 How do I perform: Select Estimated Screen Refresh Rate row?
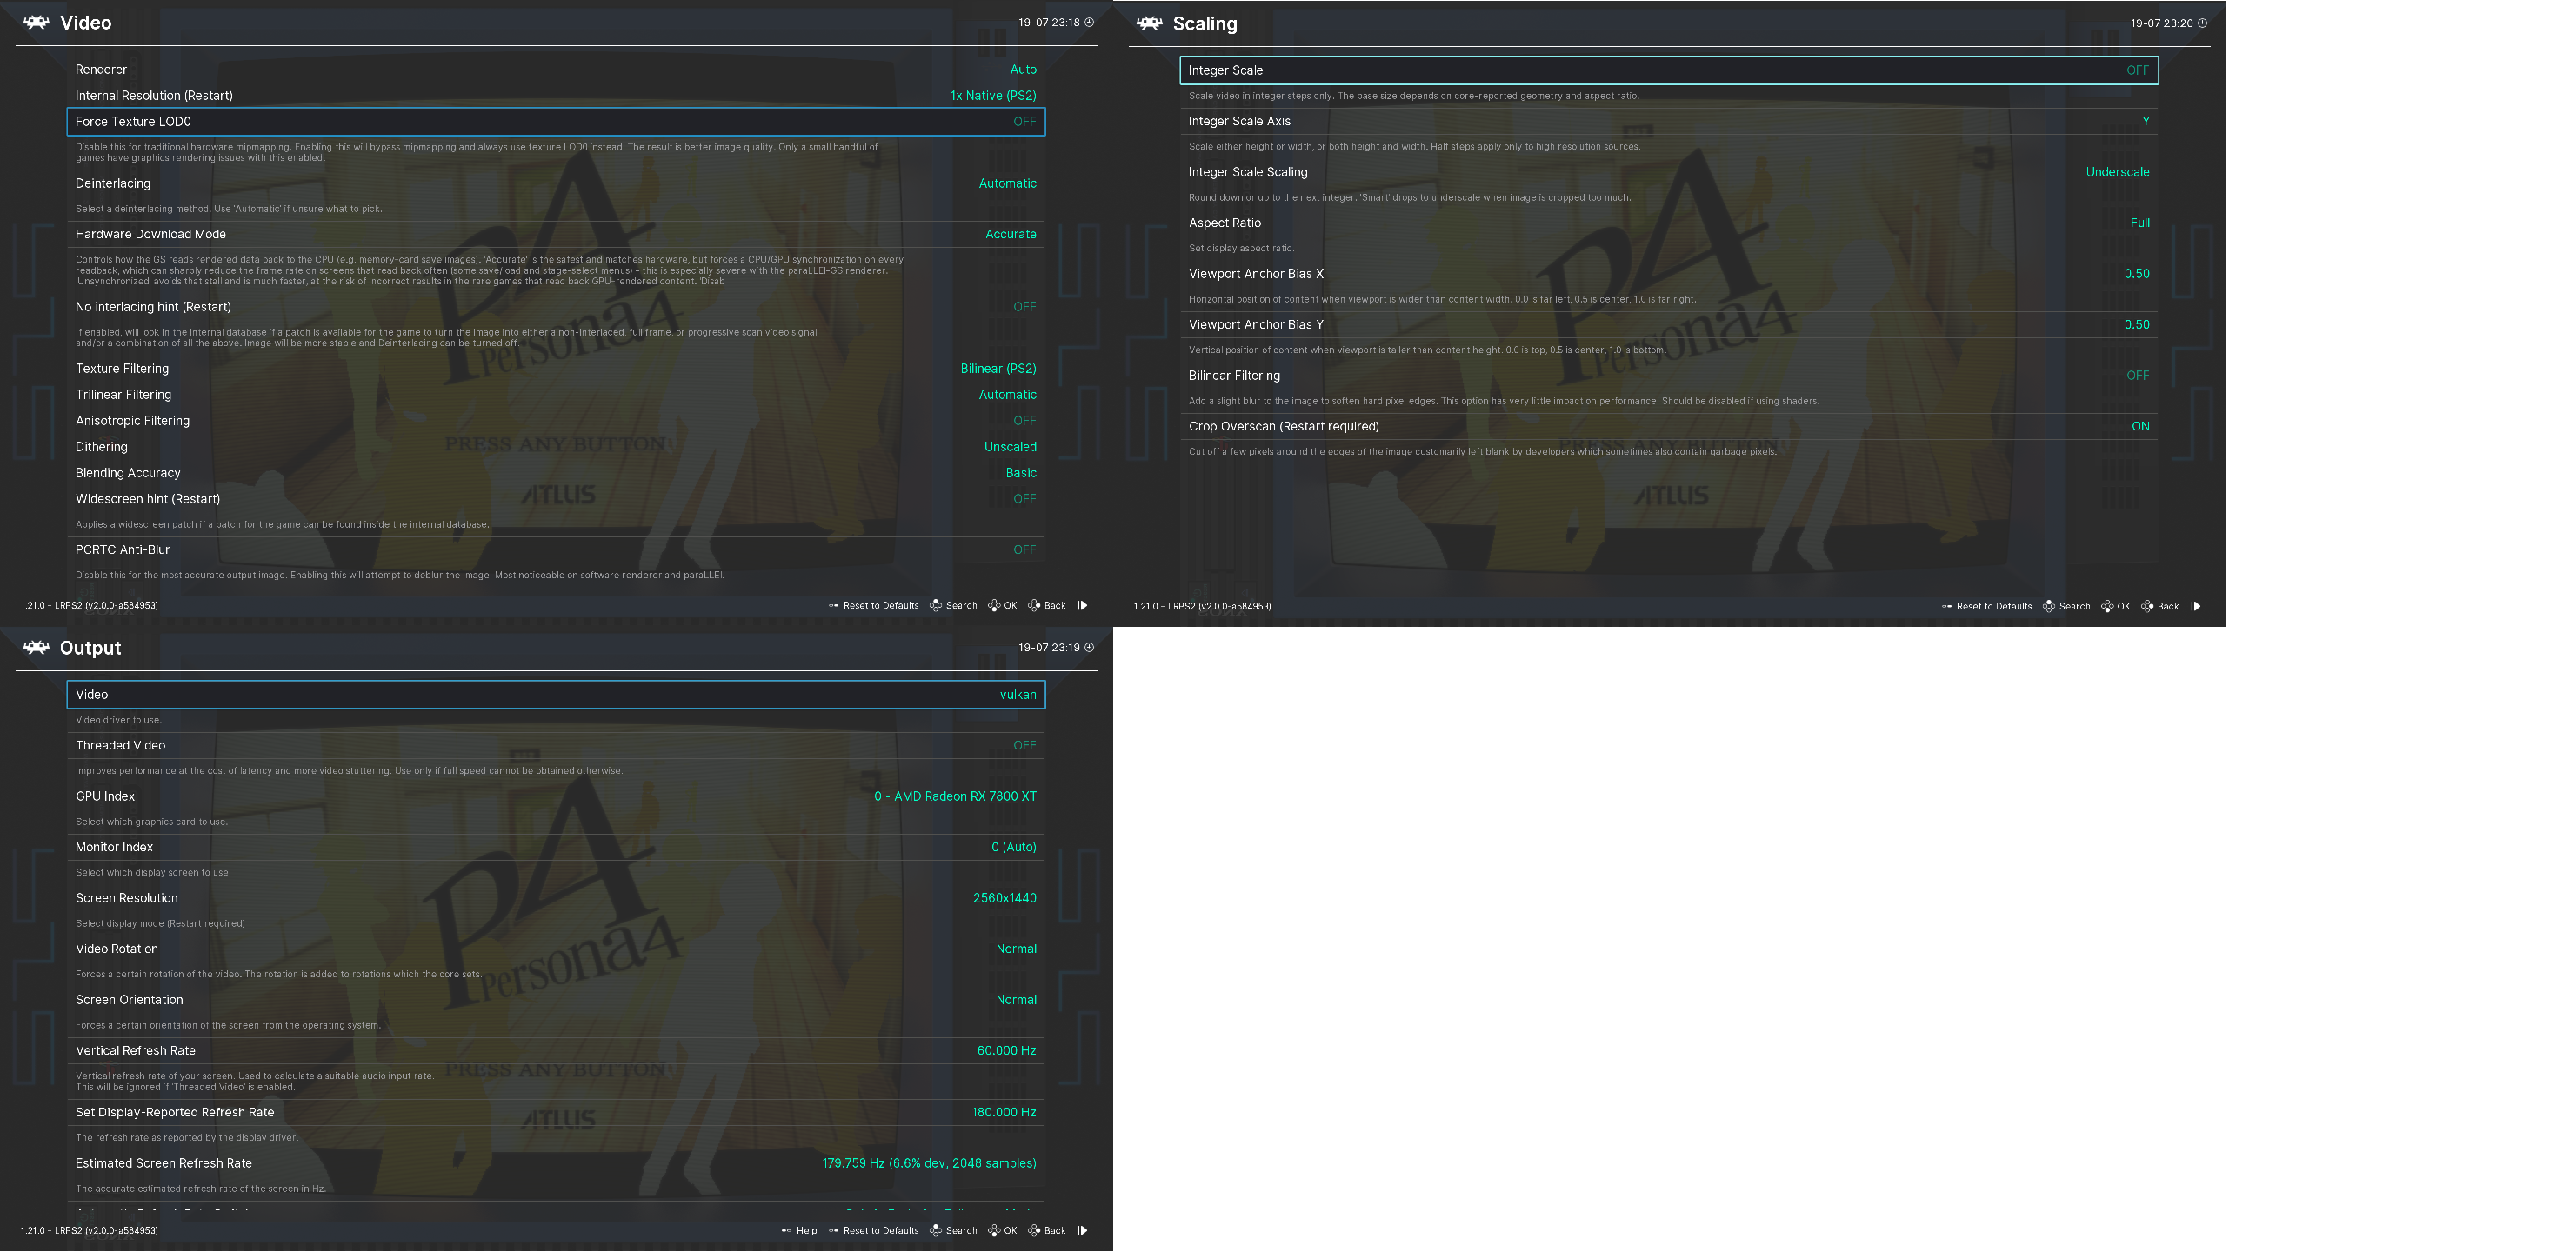coord(556,1164)
